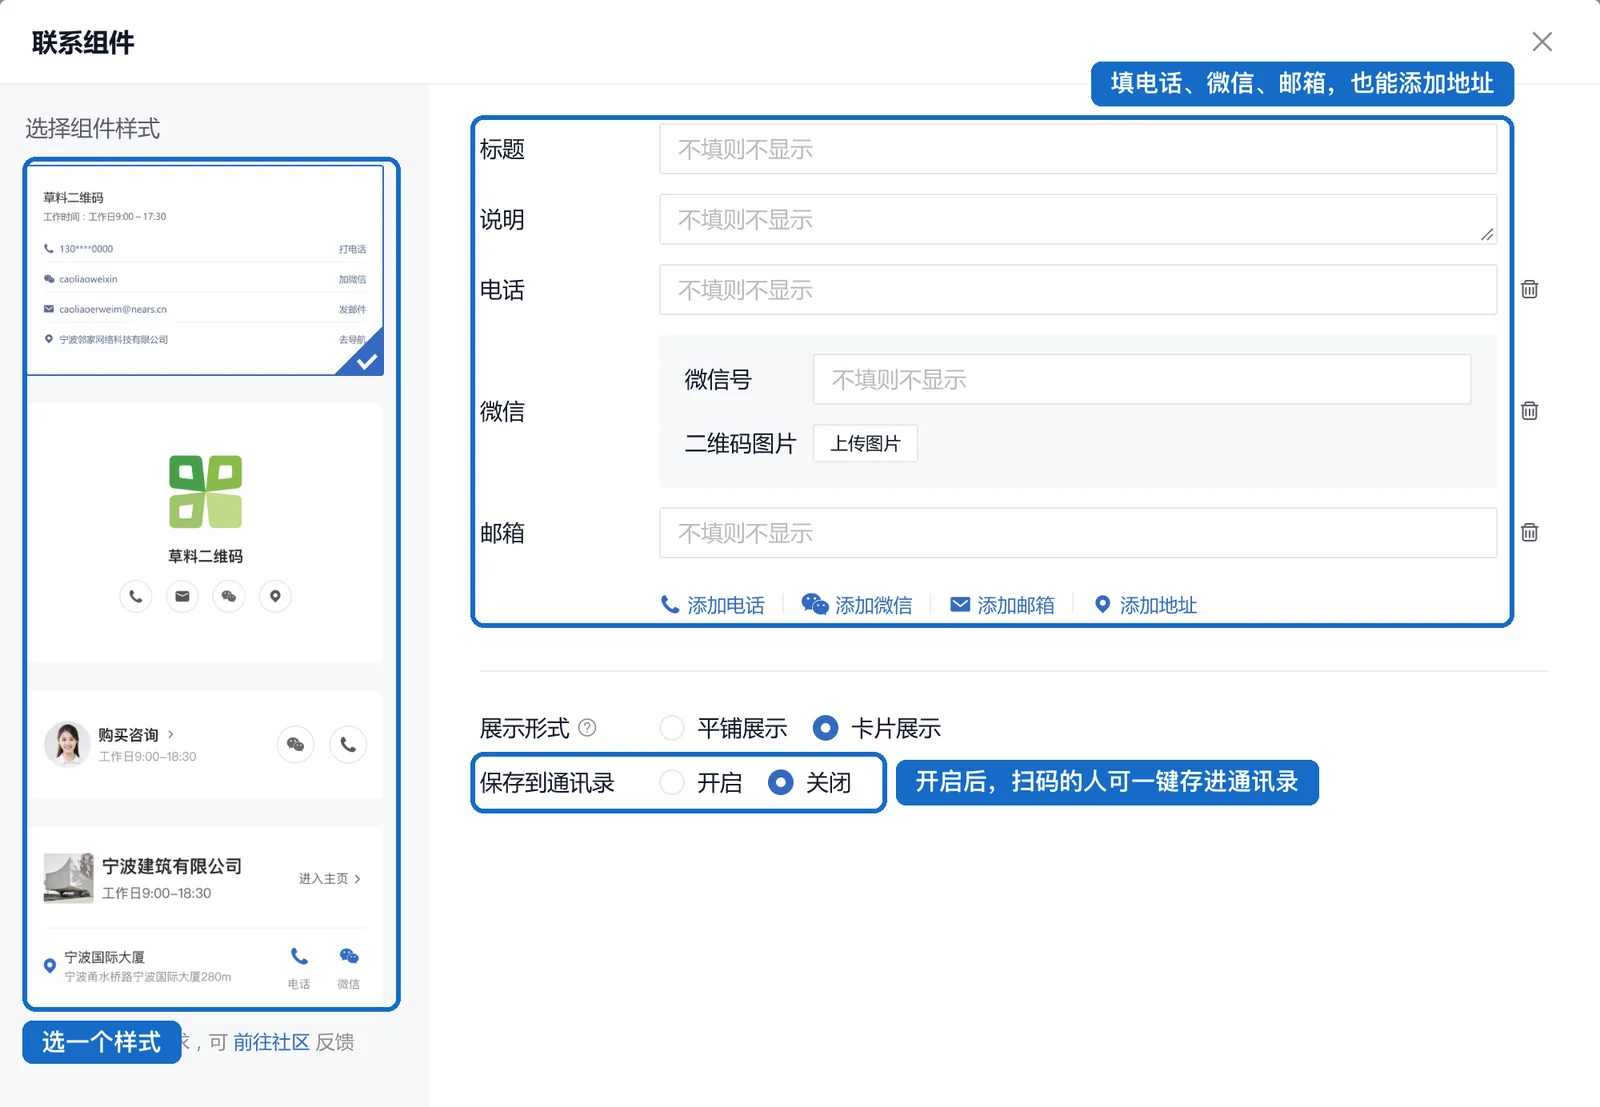Viewport: 1600px width, 1107px height.
Task: Select the 草料二维码 logo style template
Action: coord(205,532)
